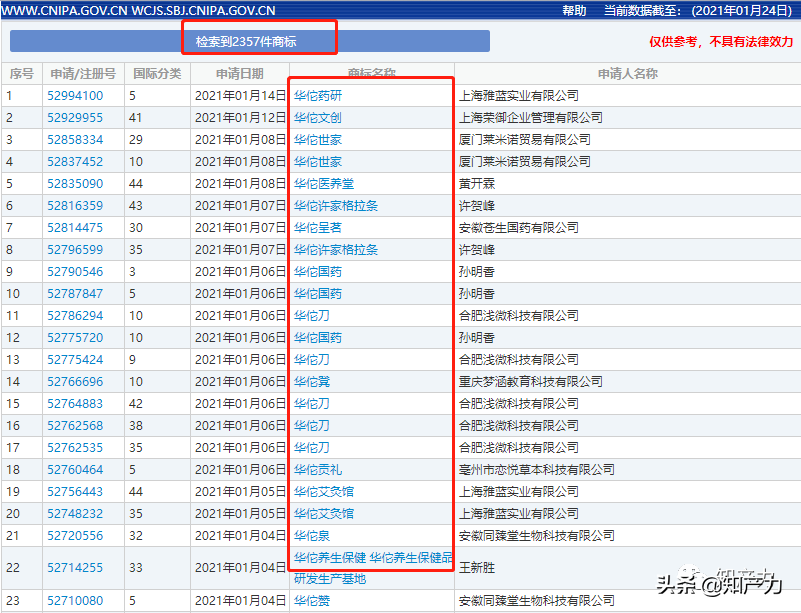Open registration number 52760464

[75, 469]
